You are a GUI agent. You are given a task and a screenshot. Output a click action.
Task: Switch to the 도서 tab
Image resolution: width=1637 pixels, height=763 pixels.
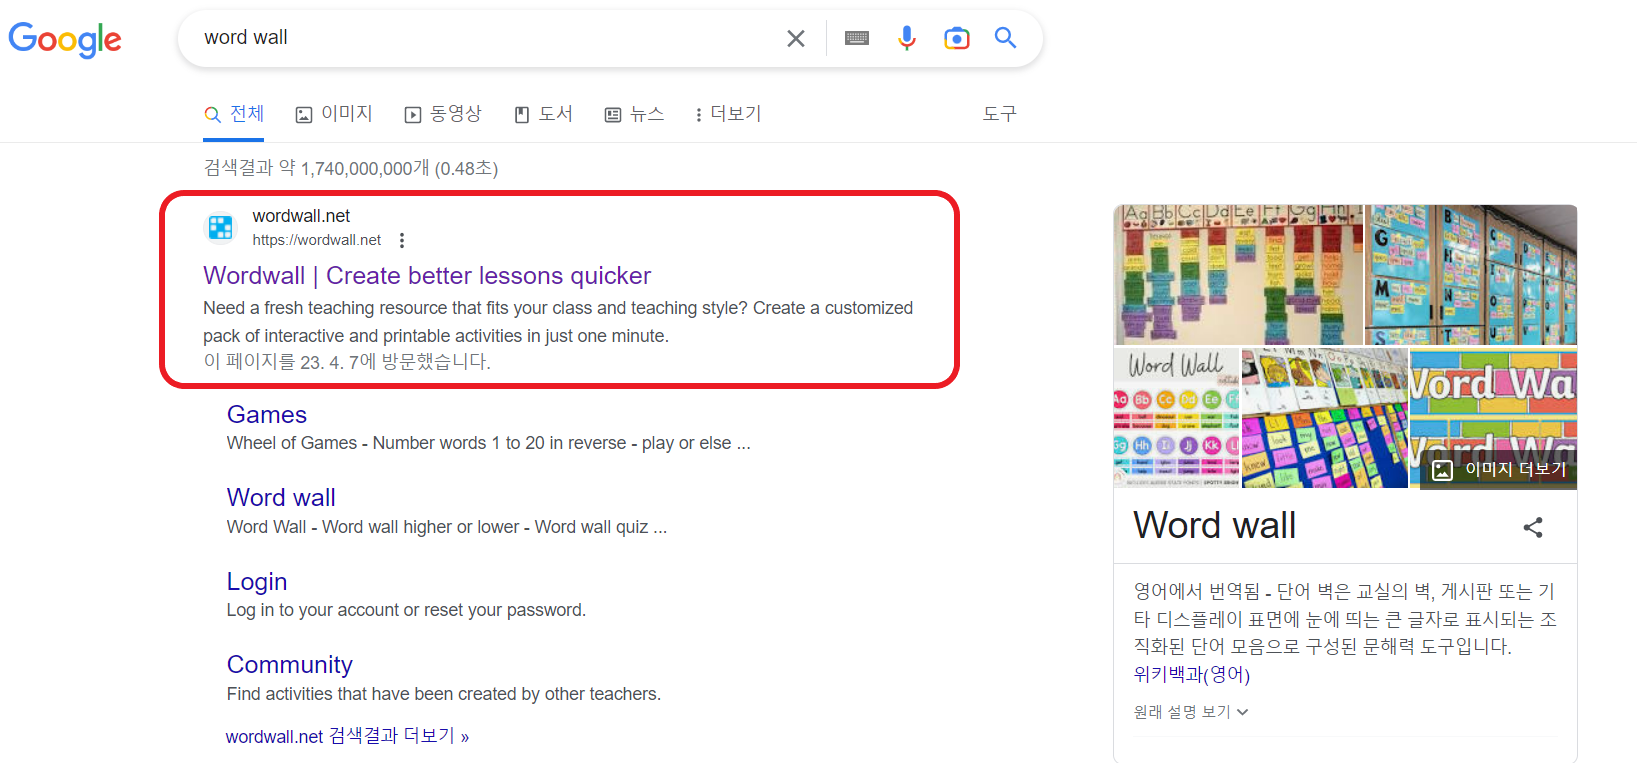543,114
